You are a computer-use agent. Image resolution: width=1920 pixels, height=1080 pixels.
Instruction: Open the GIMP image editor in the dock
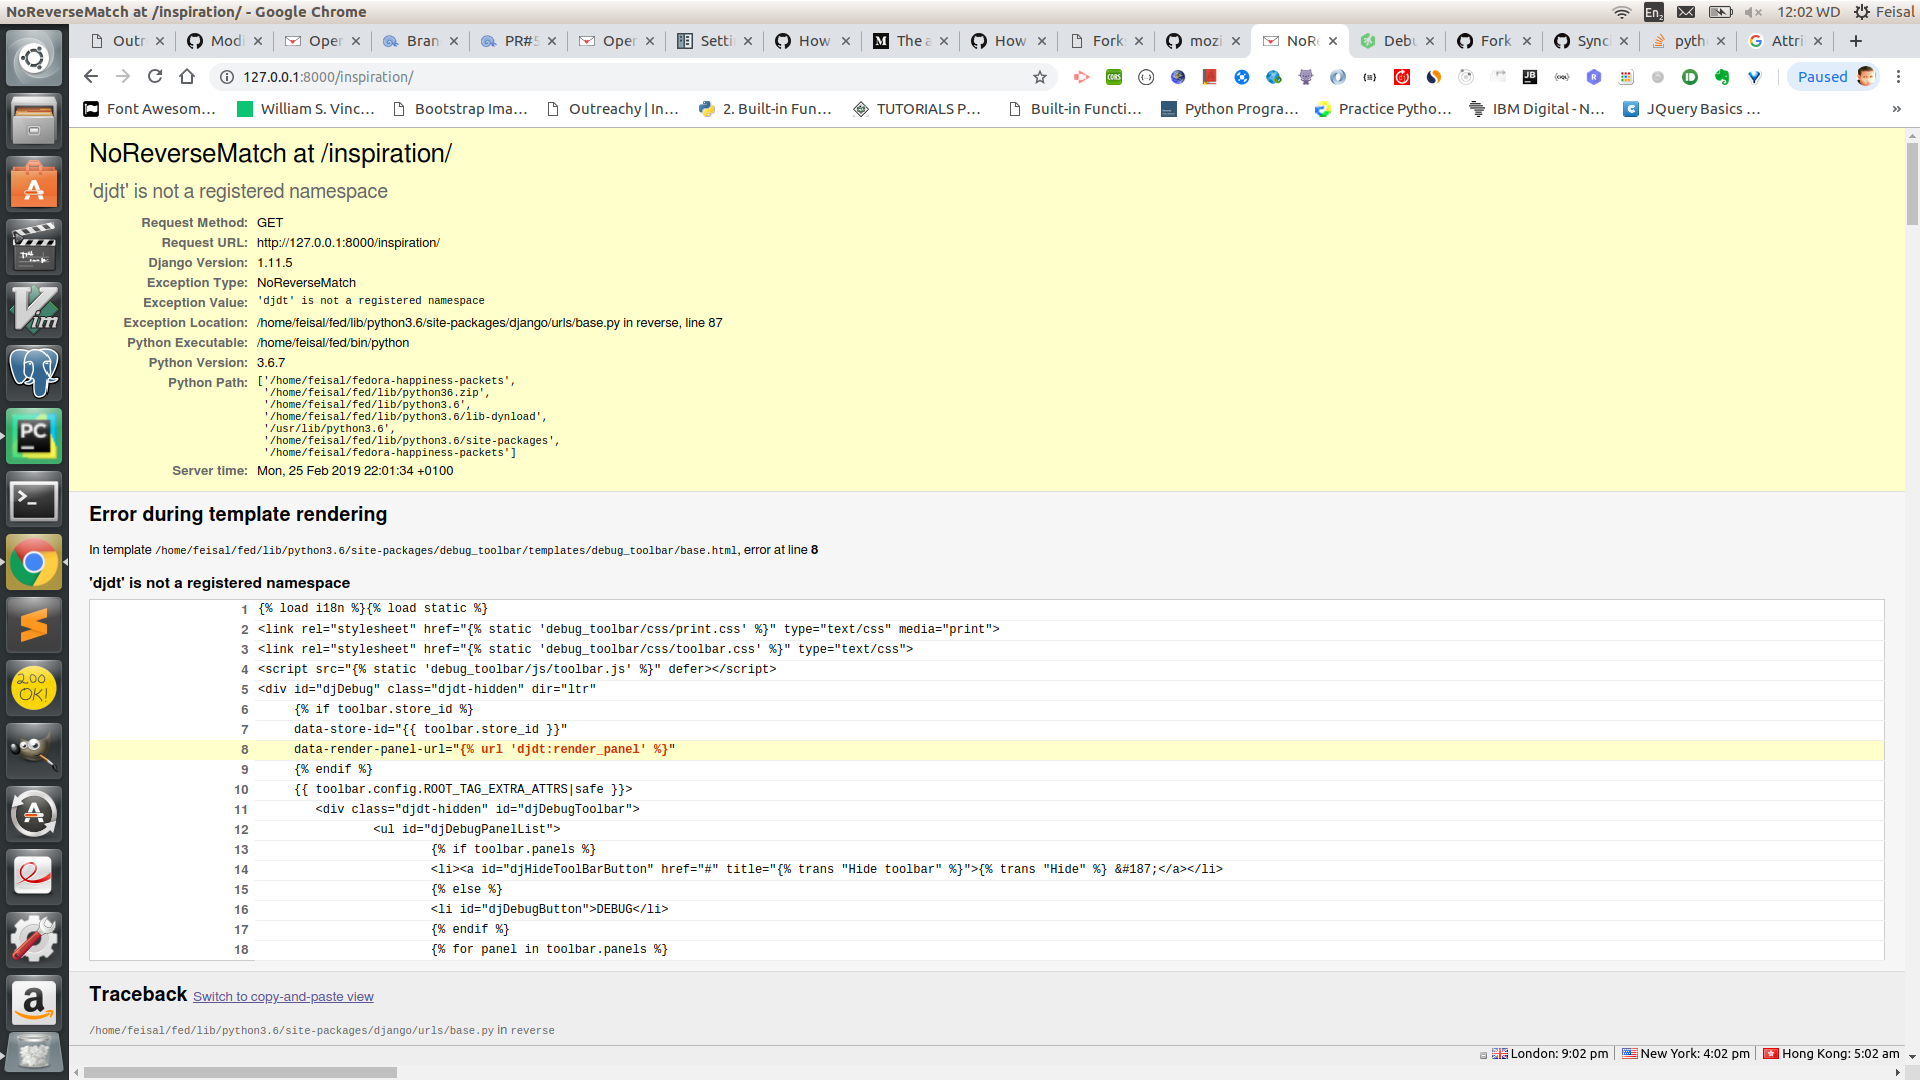click(34, 752)
